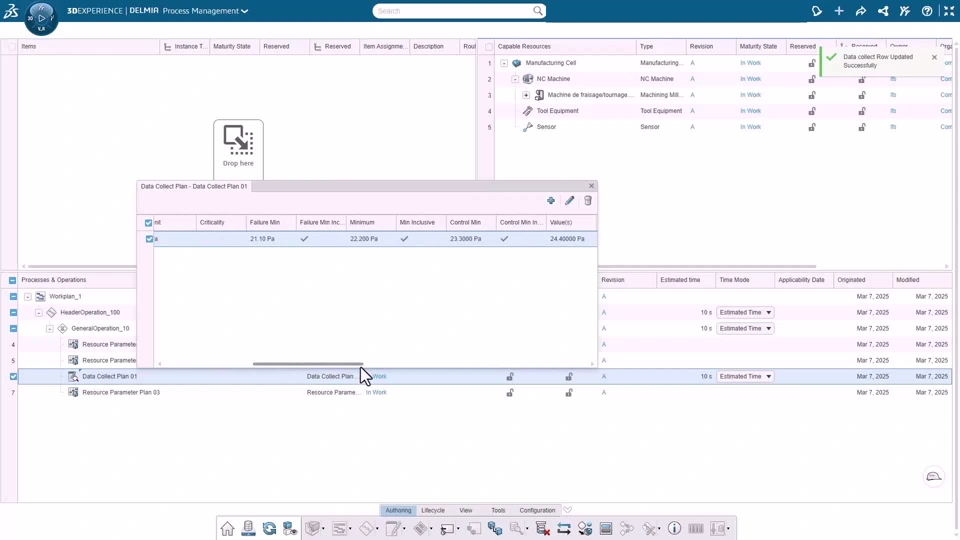Screen dimensions: 960x540
Task: Open the assistant helmet icon at the bottom right
Action: pos(934,476)
